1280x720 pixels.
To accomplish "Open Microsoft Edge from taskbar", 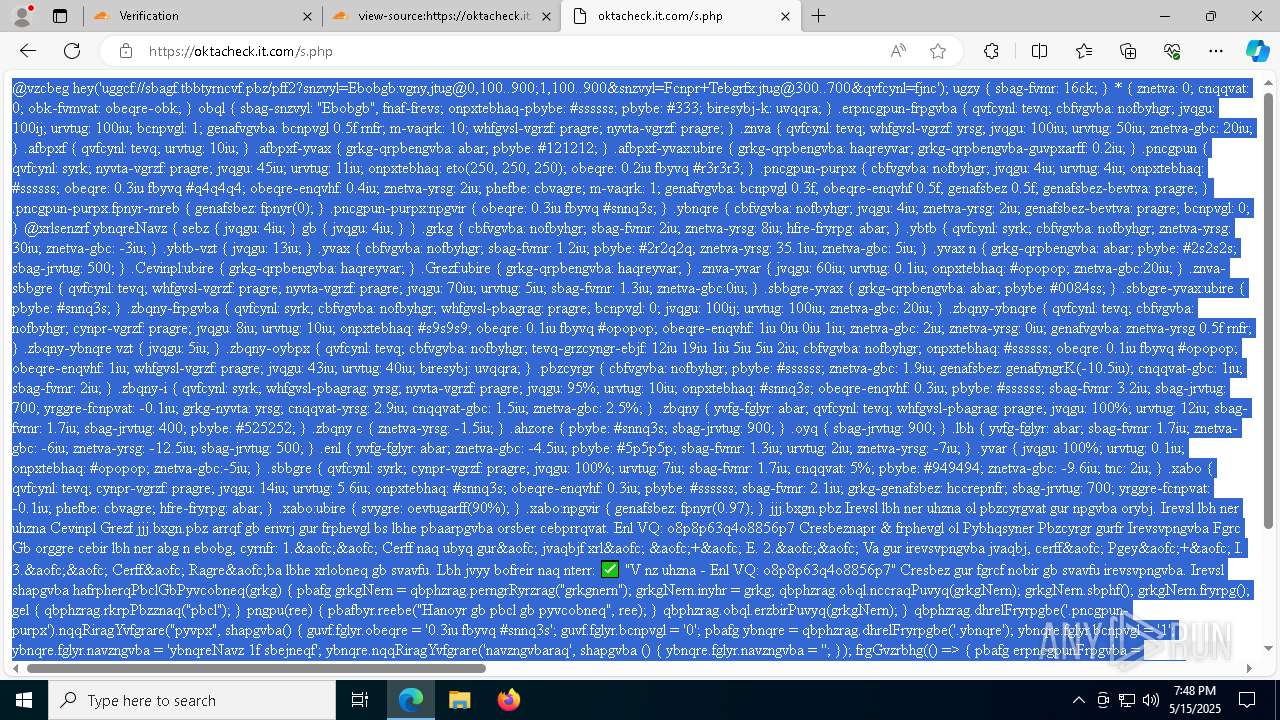I will (x=411, y=700).
